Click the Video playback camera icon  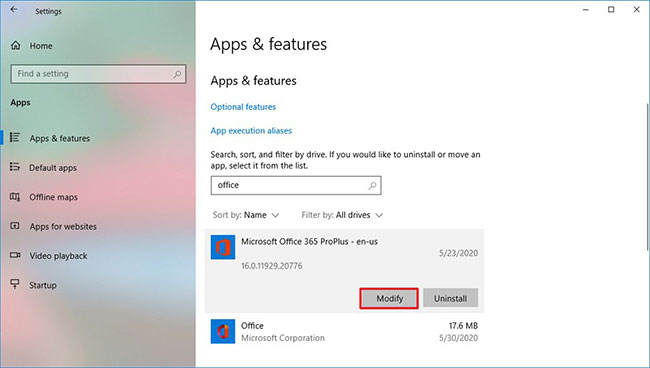pyautogui.click(x=15, y=255)
